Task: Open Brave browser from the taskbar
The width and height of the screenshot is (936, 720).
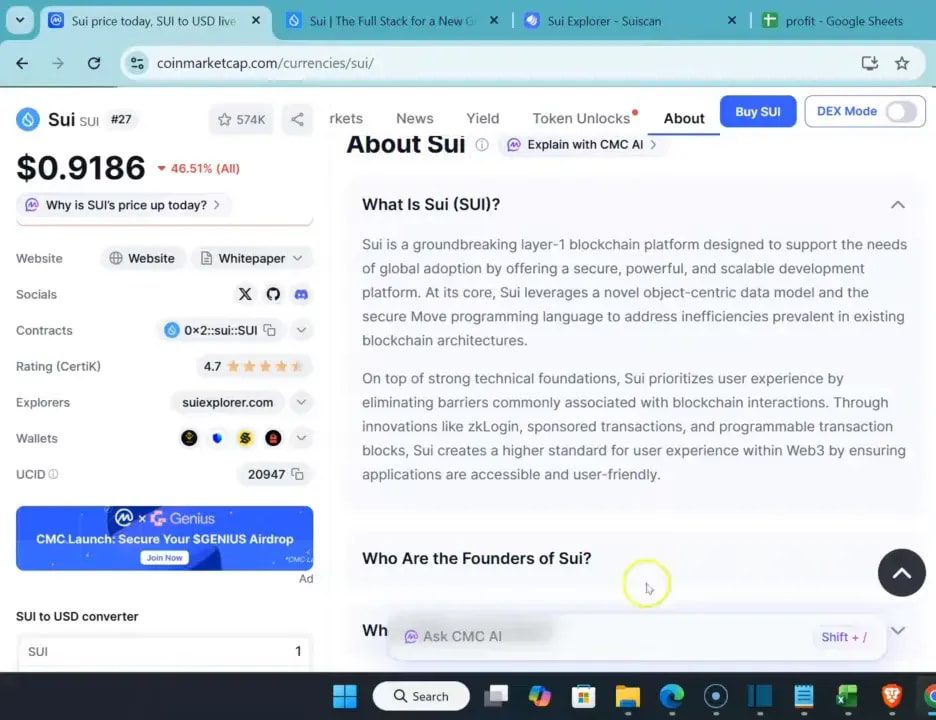Action: pos(891,696)
